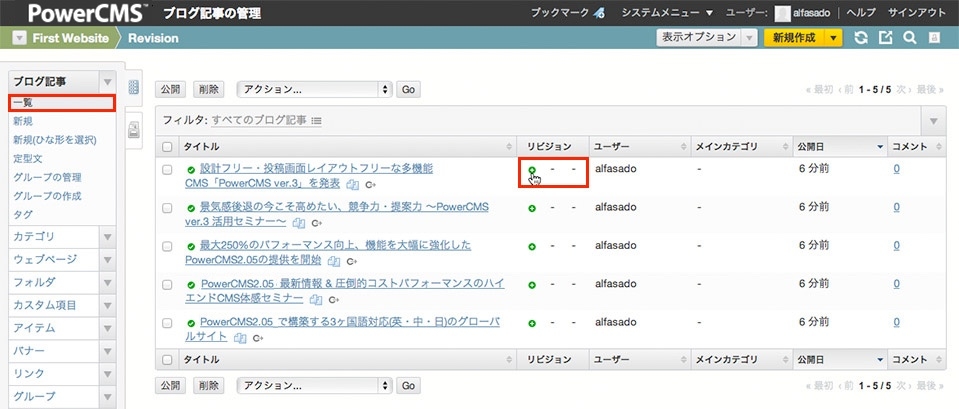Click the refresh icon in header bar
This screenshot has height=409, width=959.
click(861, 38)
